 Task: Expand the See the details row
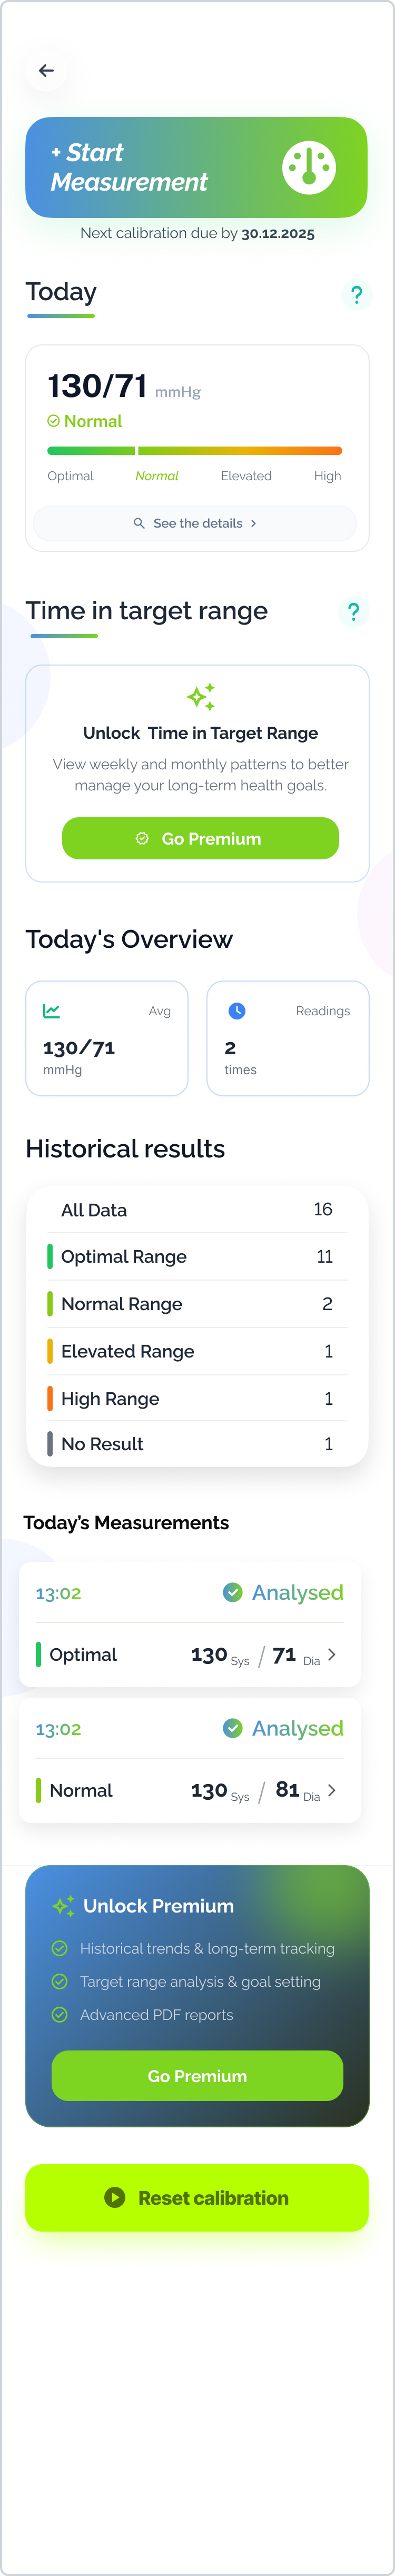195,523
